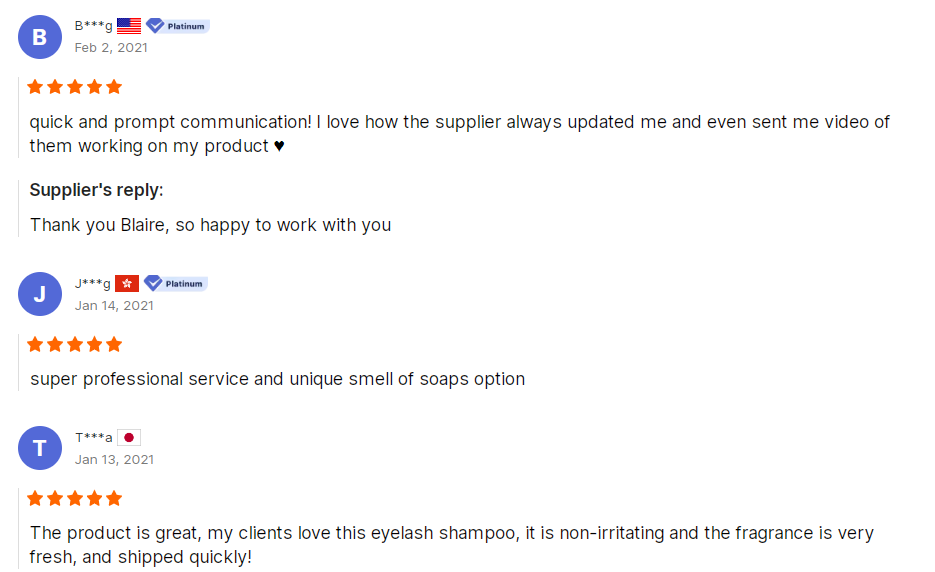Click Platinum badge beside J***g

175,283
